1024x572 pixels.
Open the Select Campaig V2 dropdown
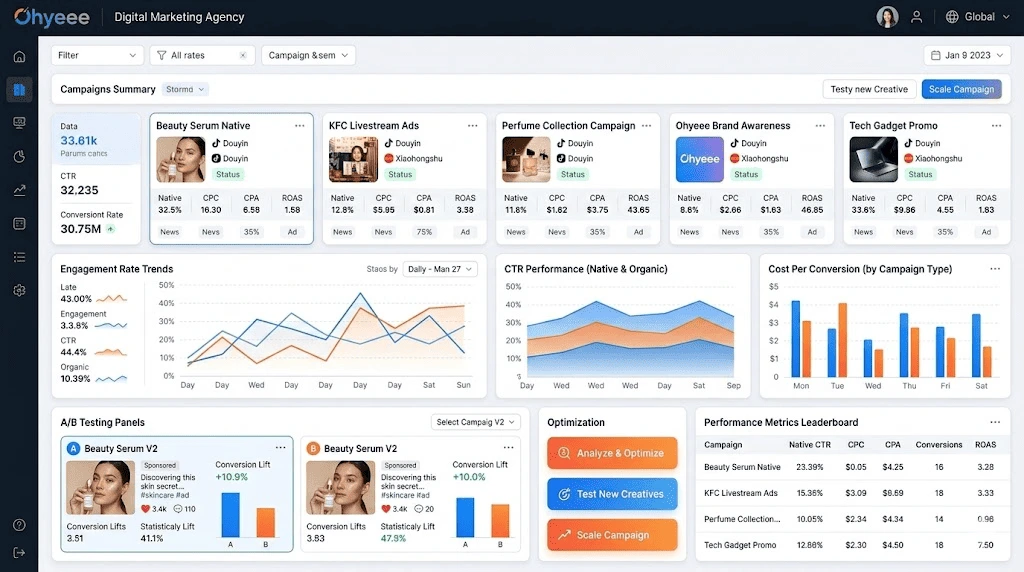point(475,422)
